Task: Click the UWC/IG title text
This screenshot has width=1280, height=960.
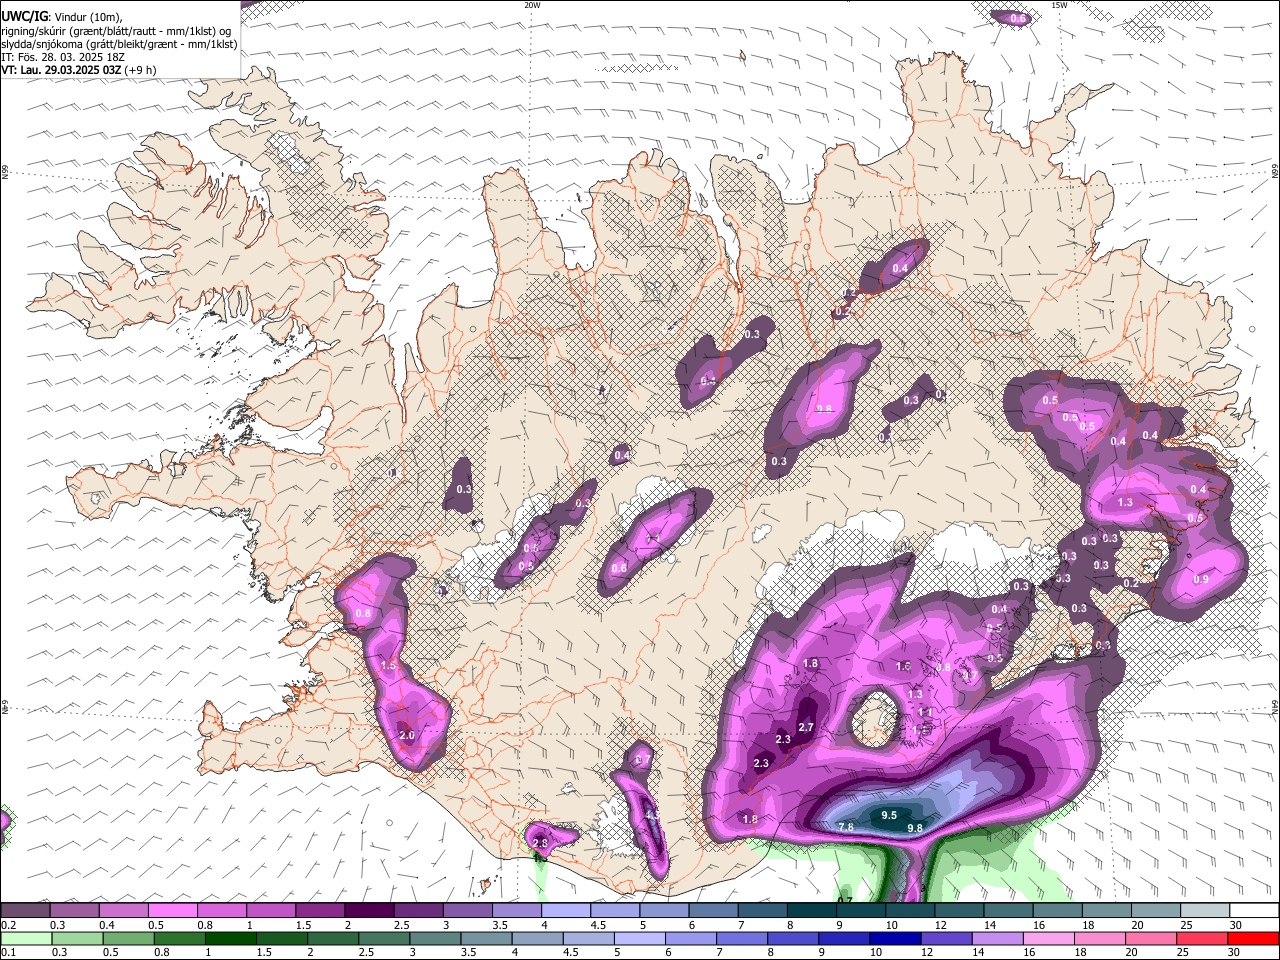Action: click(x=24, y=16)
